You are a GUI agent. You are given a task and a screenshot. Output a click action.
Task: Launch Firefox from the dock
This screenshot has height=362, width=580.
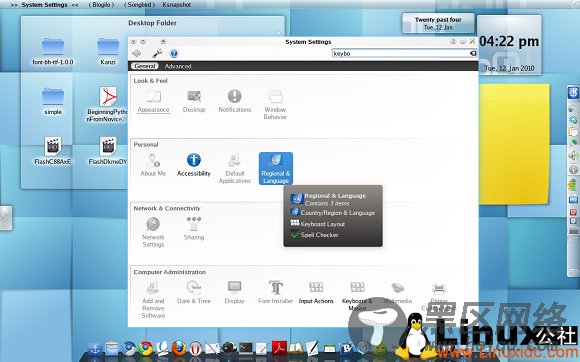point(179,348)
